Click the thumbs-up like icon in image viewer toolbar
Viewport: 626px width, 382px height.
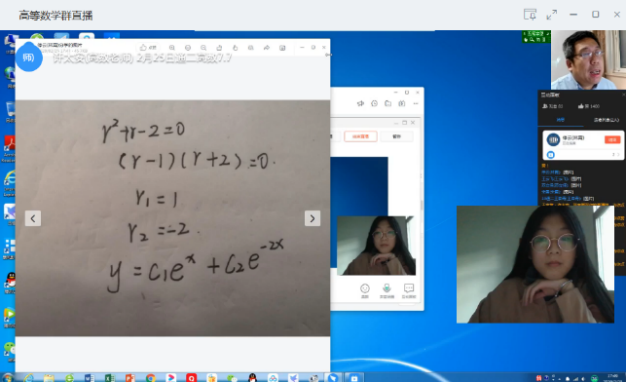pyautogui.click(x=143, y=48)
